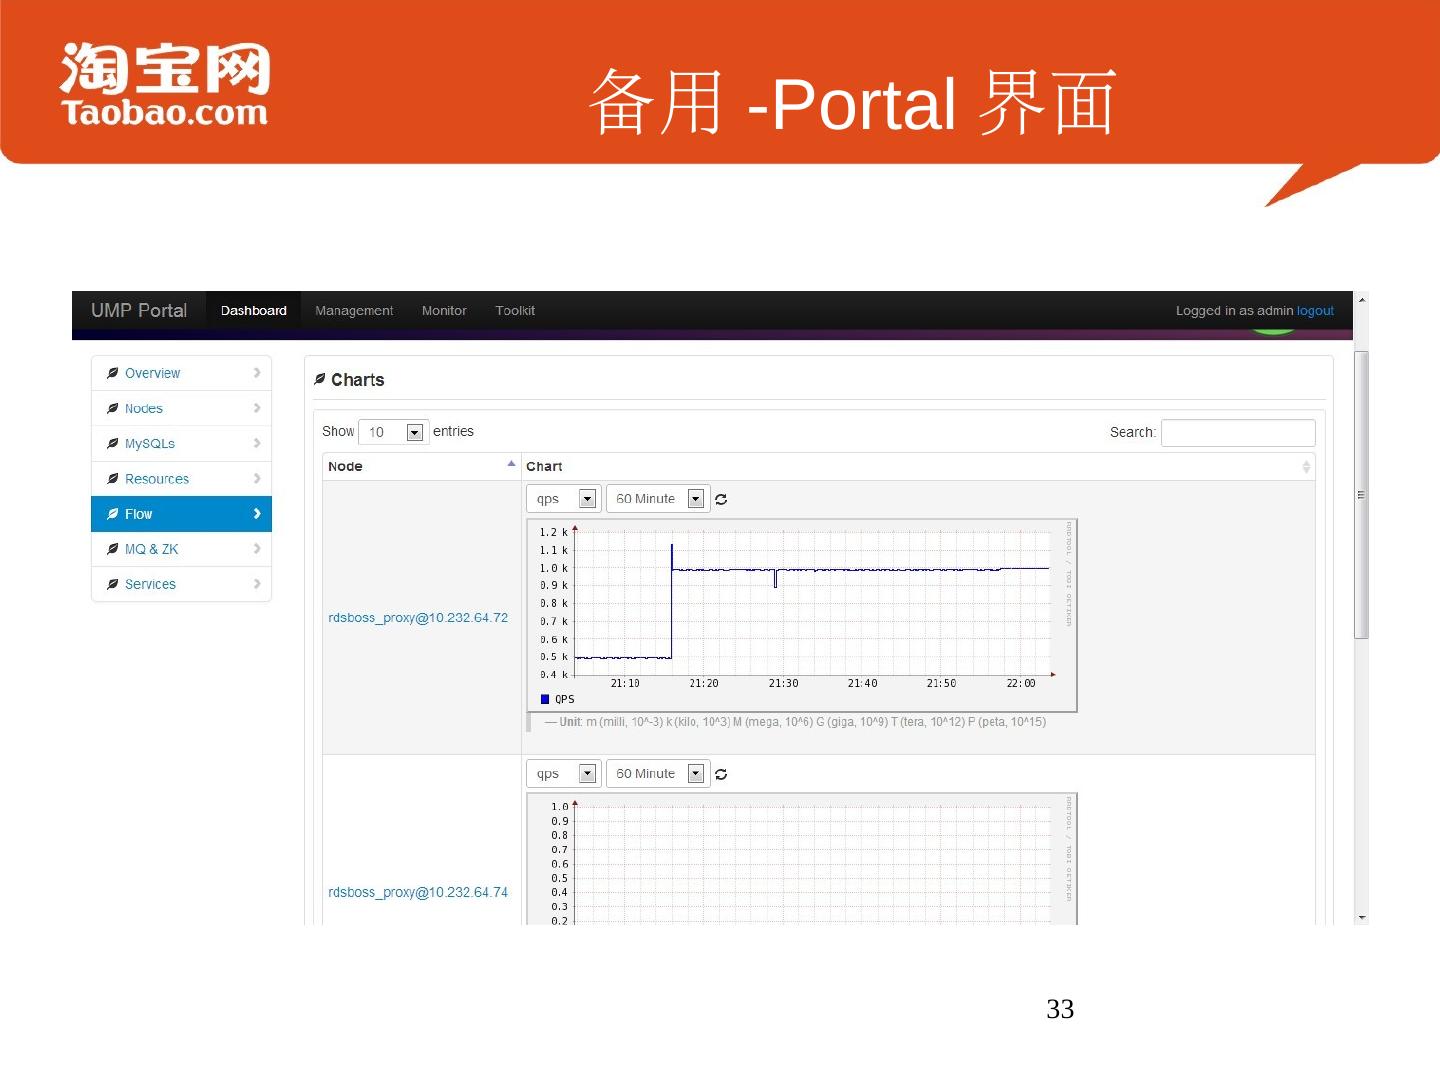Sort table by Chart column arrows
1440x1080 pixels.
tap(1306, 467)
